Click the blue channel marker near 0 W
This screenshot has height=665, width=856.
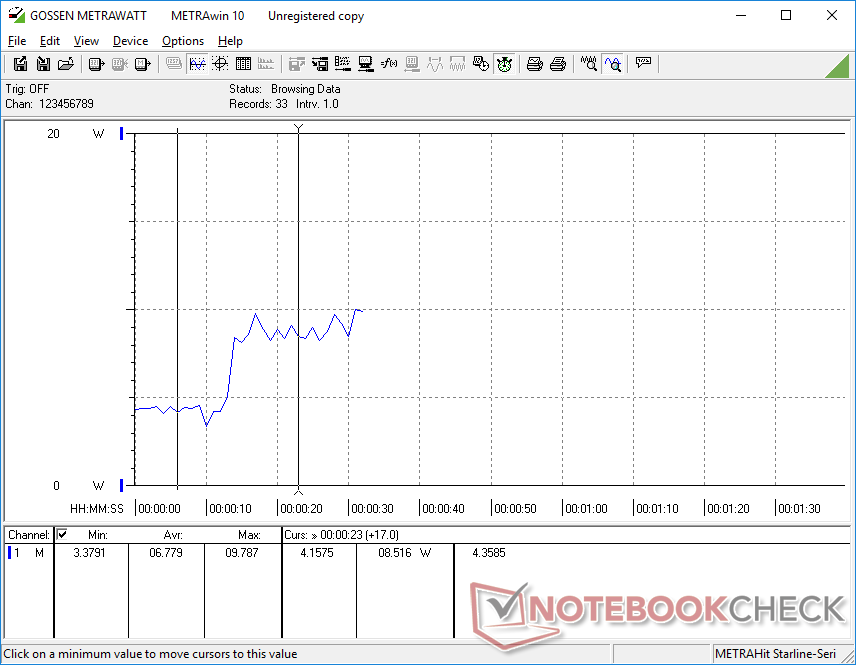122,485
